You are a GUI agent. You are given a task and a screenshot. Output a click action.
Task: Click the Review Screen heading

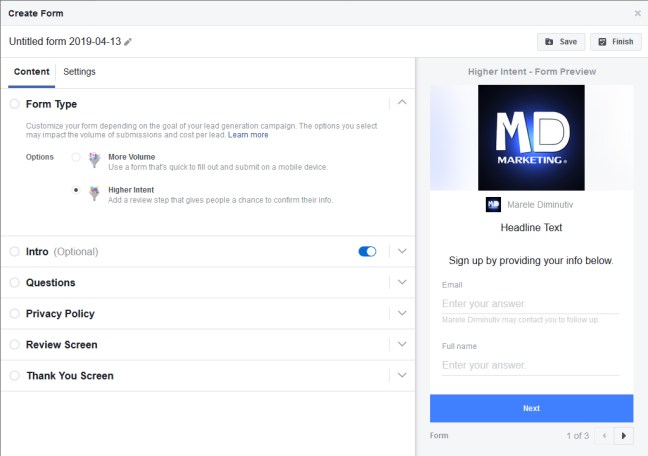point(62,345)
